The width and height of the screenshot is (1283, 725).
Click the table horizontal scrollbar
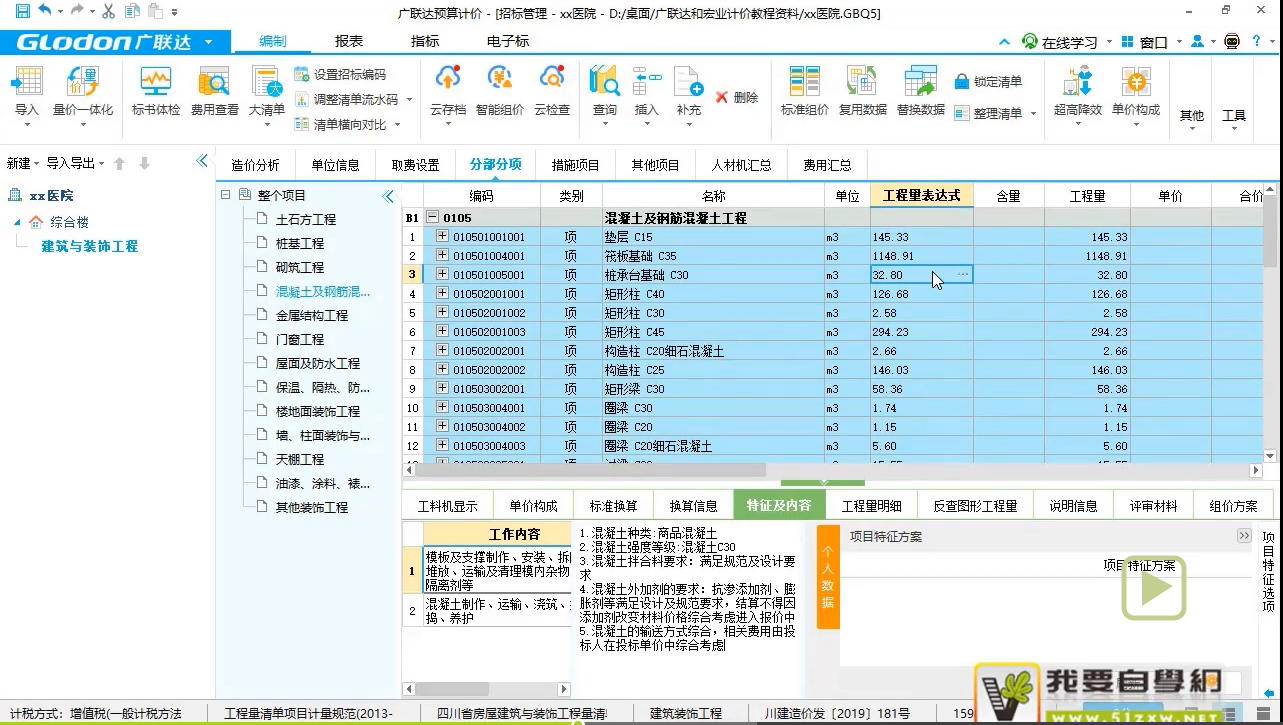pyautogui.click(x=590, y=470)
